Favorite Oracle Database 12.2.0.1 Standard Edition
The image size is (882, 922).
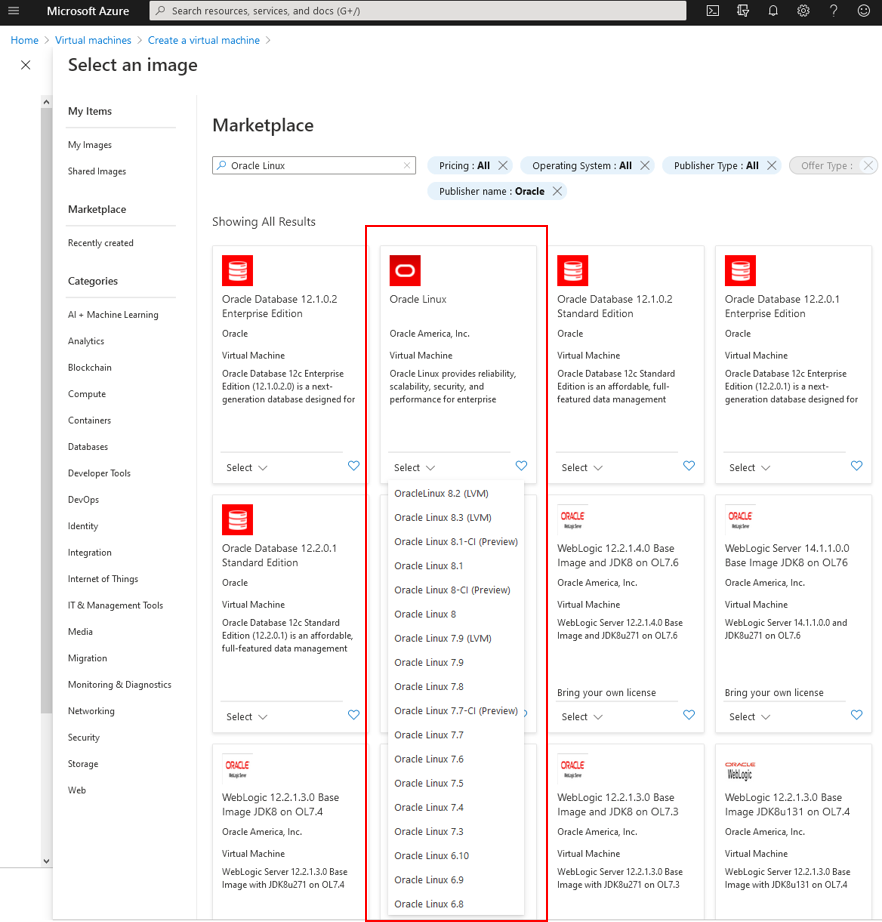353,714
